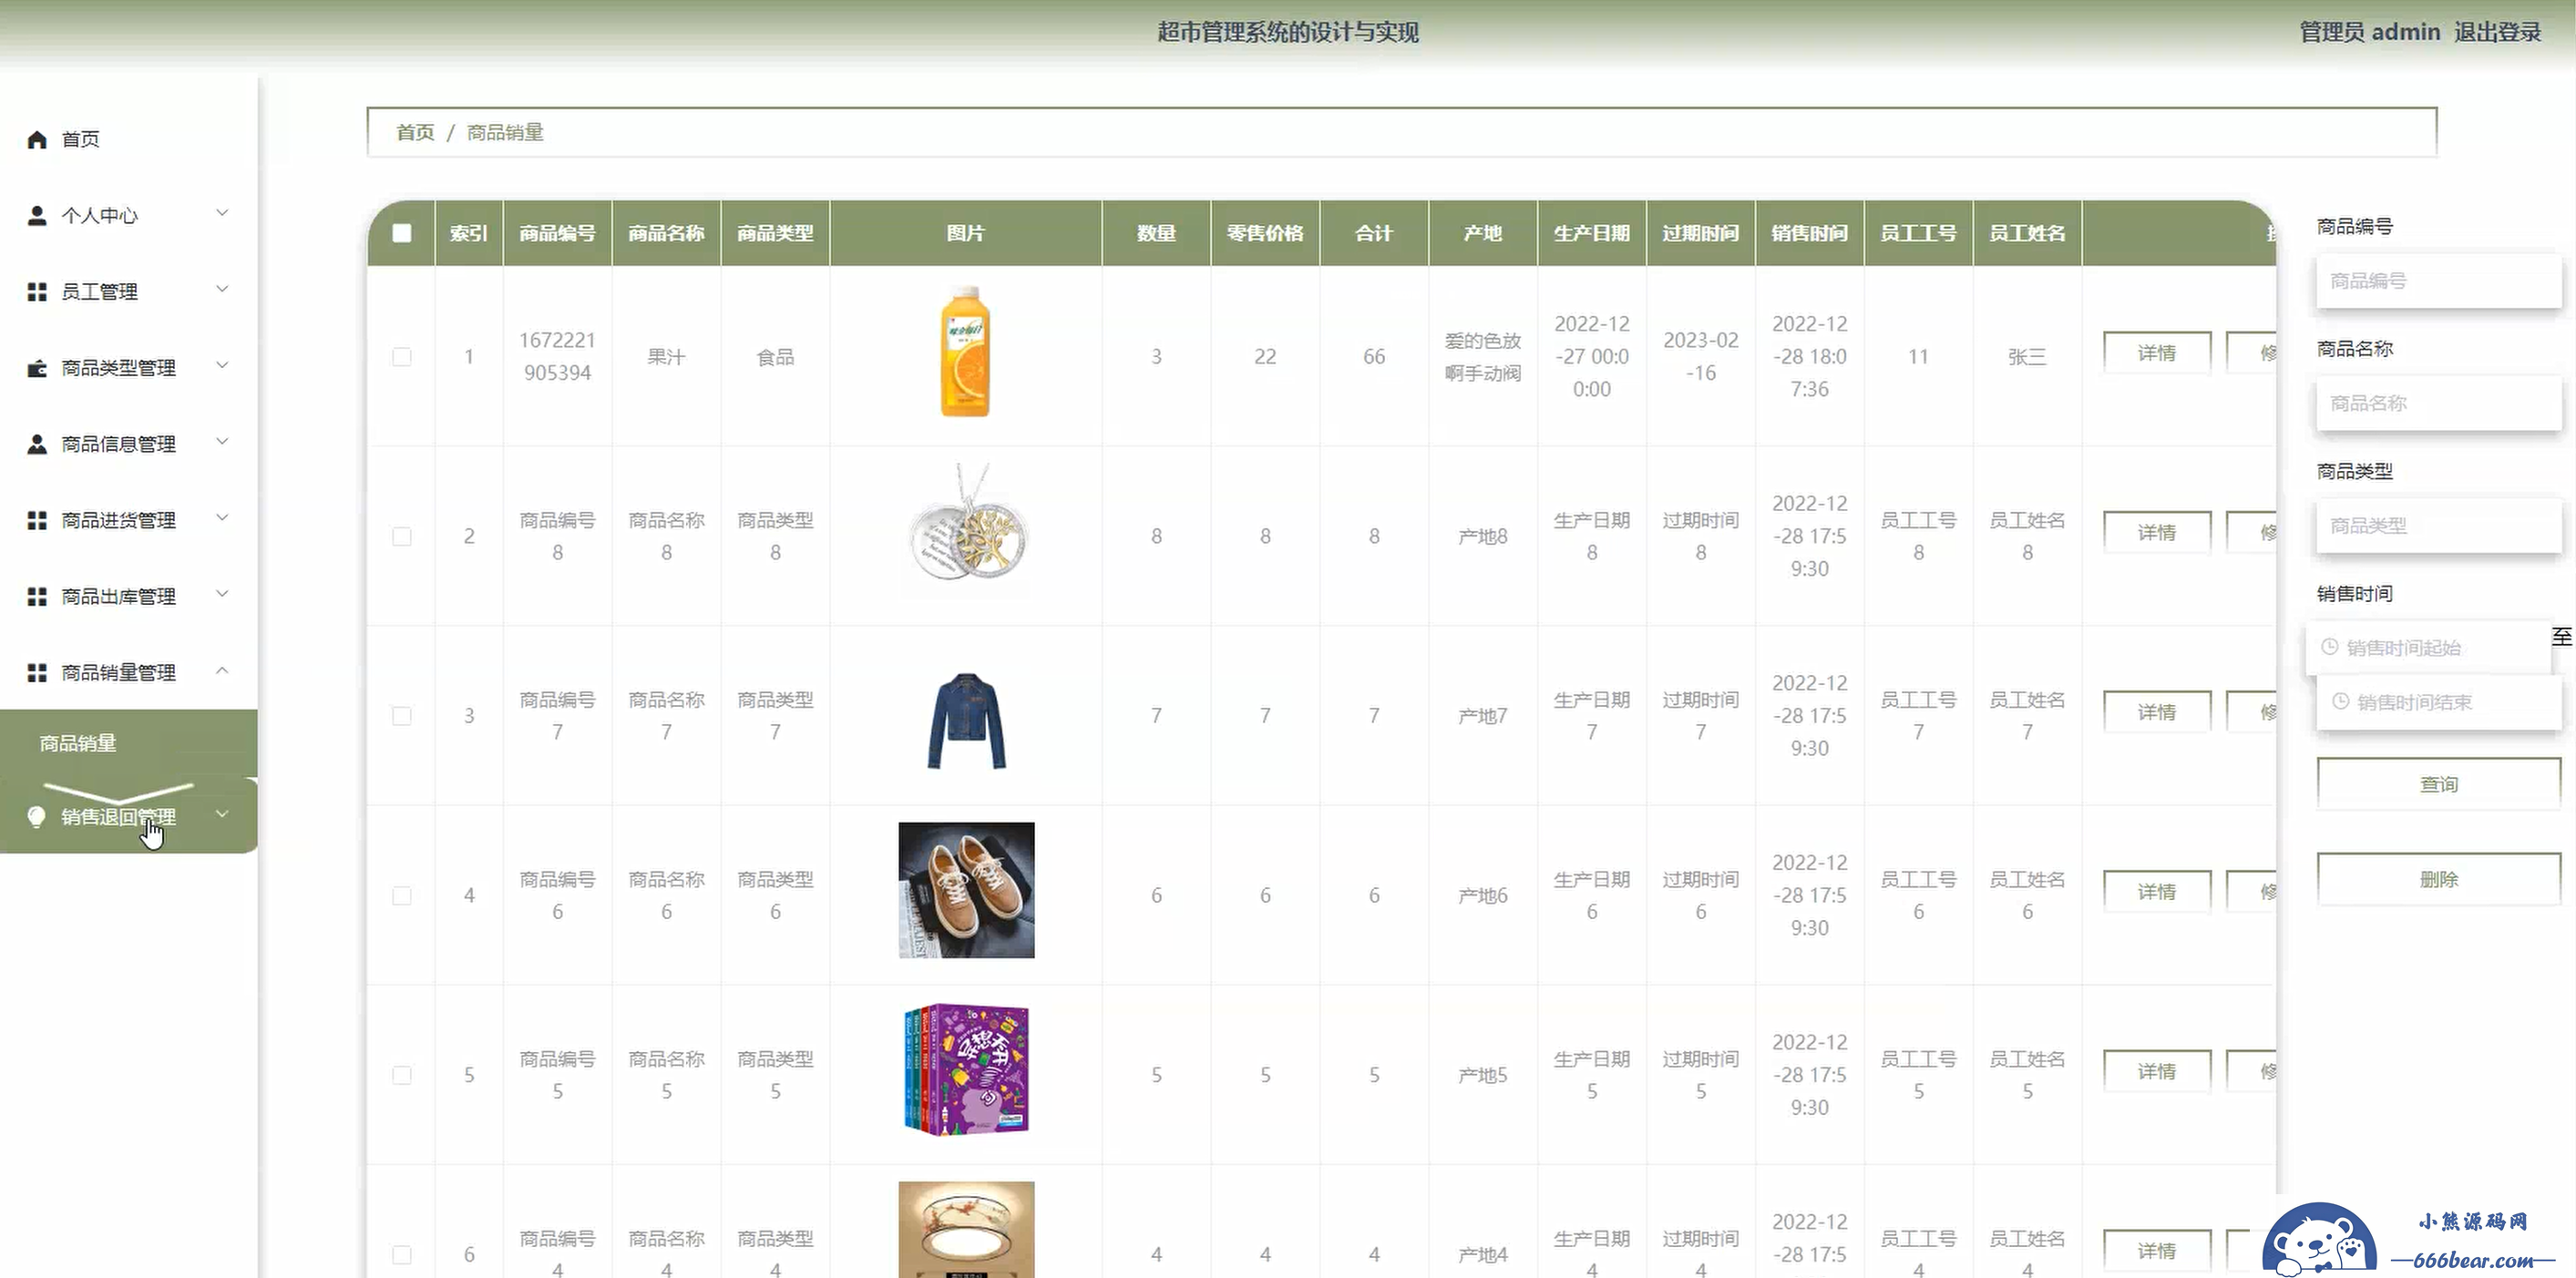This screenshot has width=2576, height=1278.
Task: Focus the 商品类型 filter input
Action: (2439, 525)
